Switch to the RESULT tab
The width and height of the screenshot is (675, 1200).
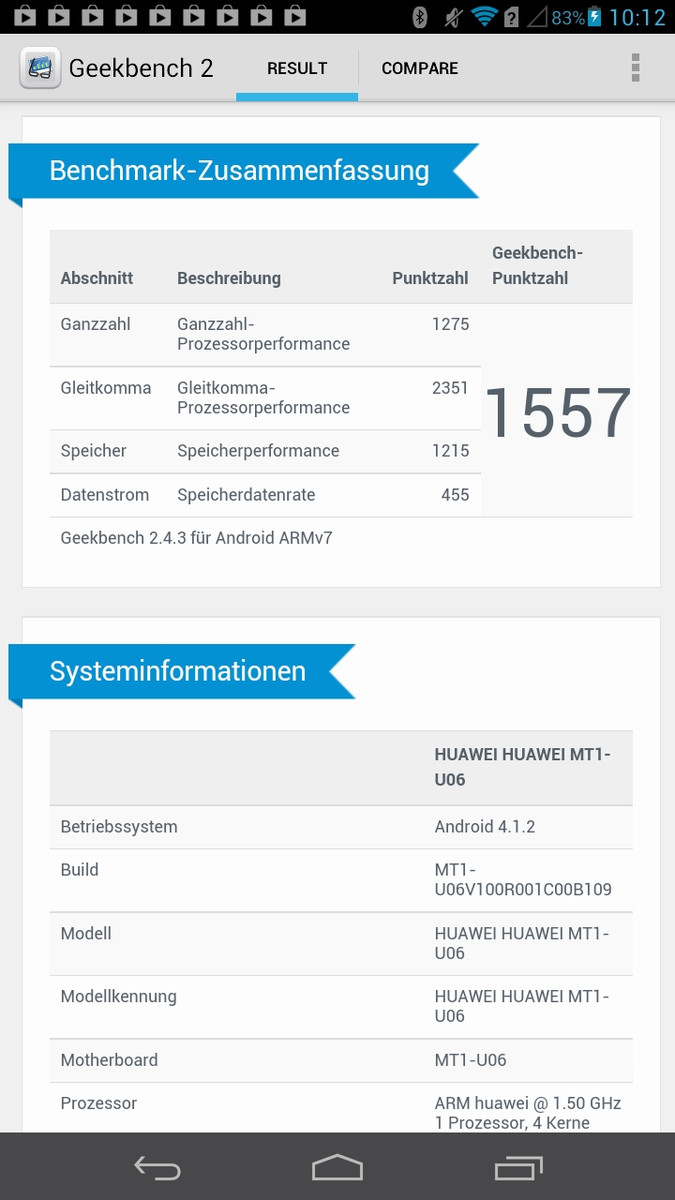[x=297, y=68]
